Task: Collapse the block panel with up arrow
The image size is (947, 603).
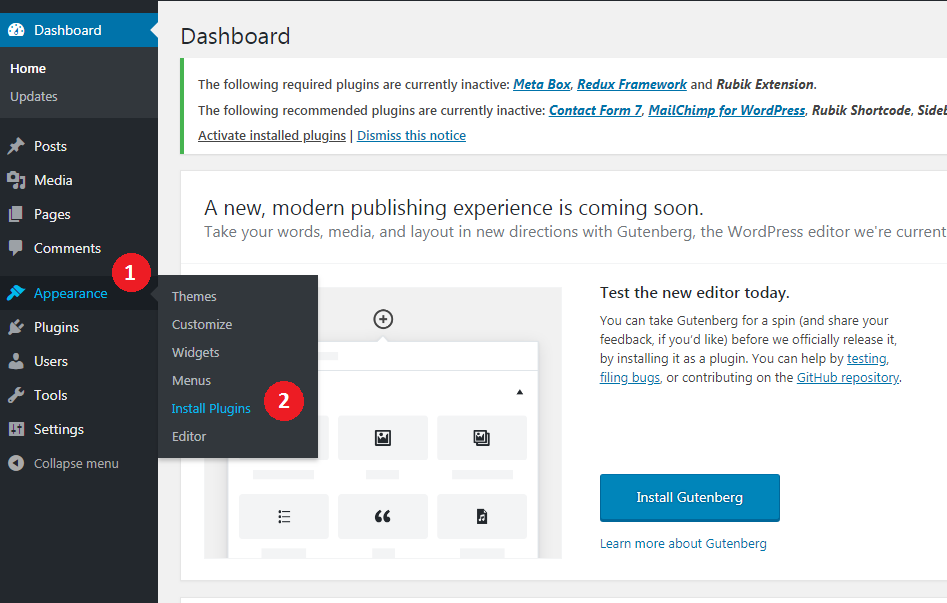Action: pyautogui.click(x=519, y=392)
